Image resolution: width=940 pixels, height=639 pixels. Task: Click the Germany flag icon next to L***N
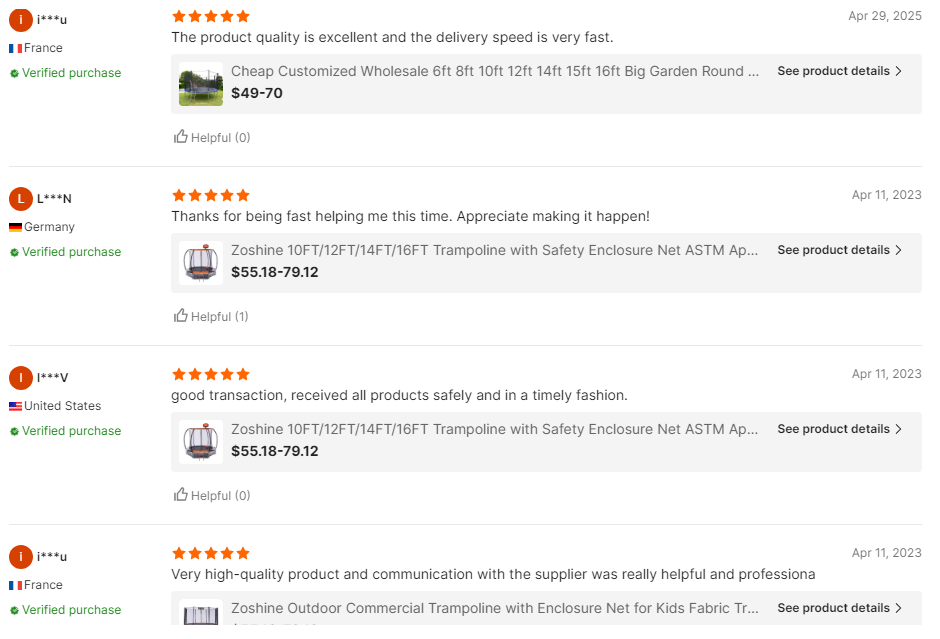tap(15, 226)
